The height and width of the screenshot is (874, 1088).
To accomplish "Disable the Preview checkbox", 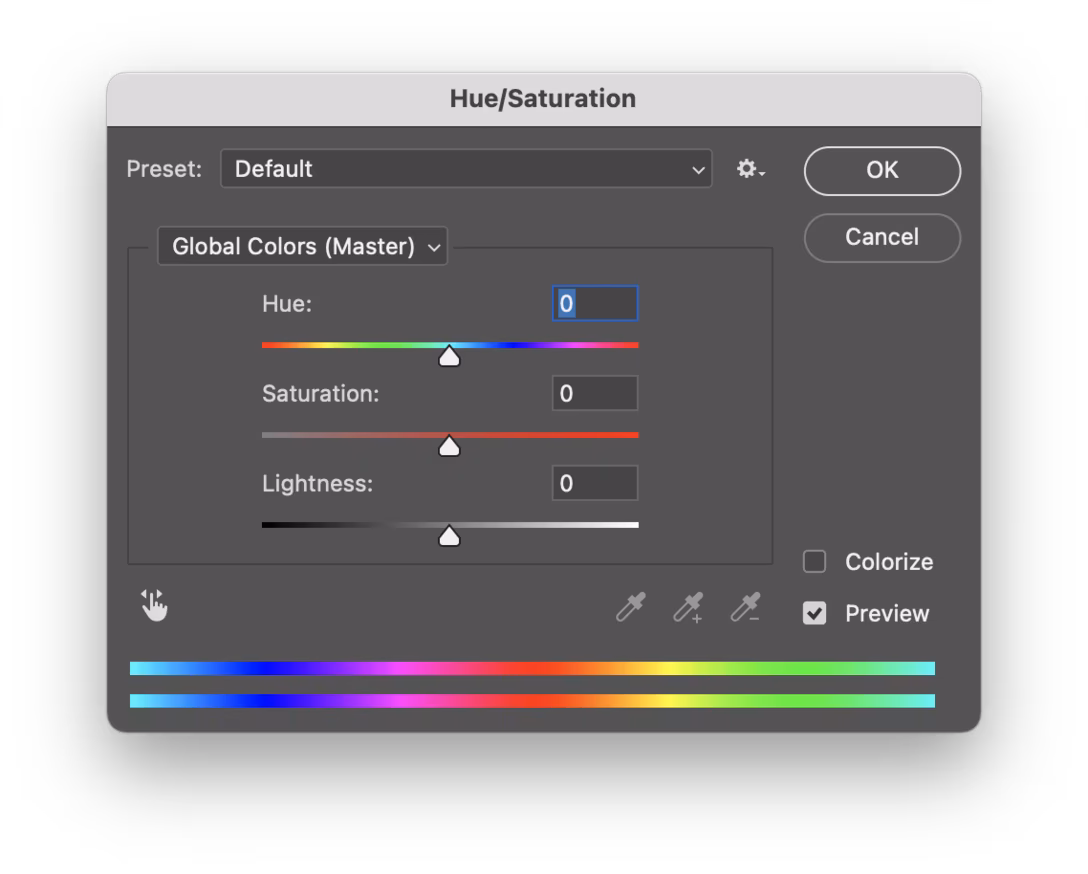I will click(815, 613).
